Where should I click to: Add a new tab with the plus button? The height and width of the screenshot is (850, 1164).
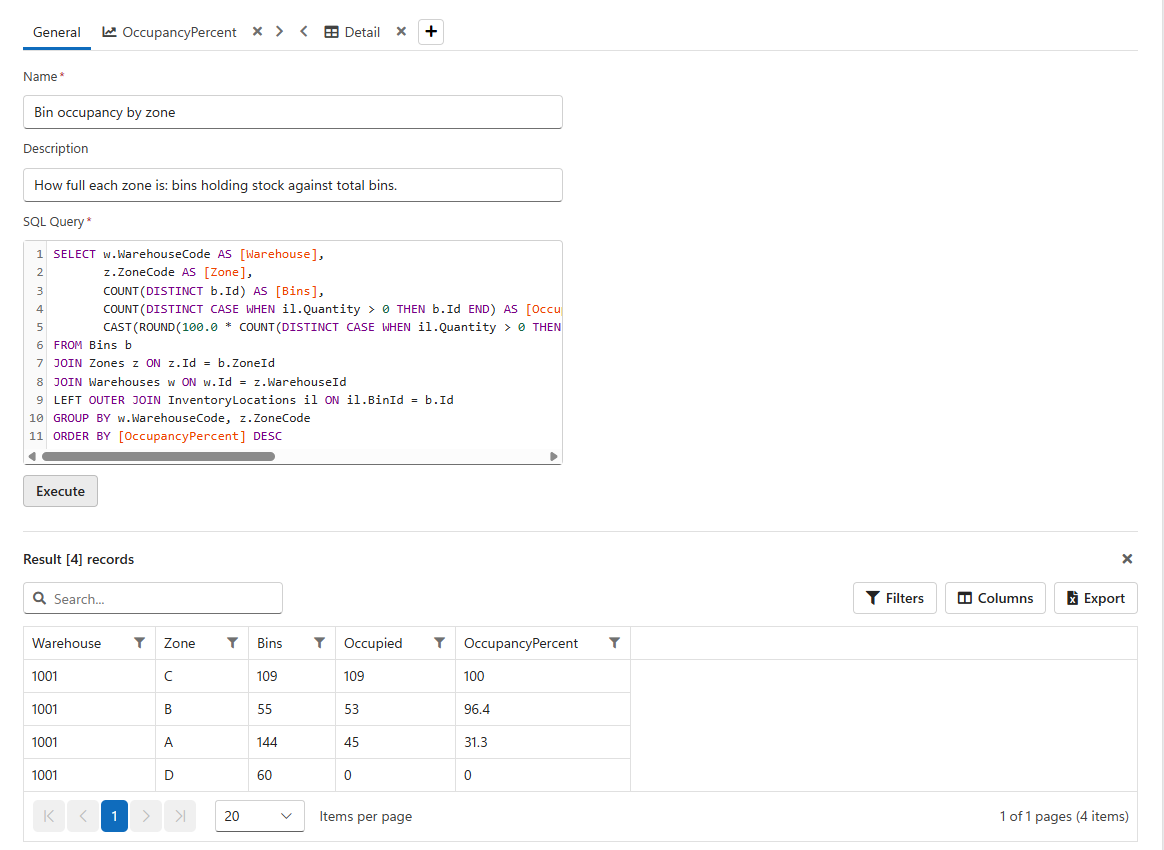click(x=431, y=32)
